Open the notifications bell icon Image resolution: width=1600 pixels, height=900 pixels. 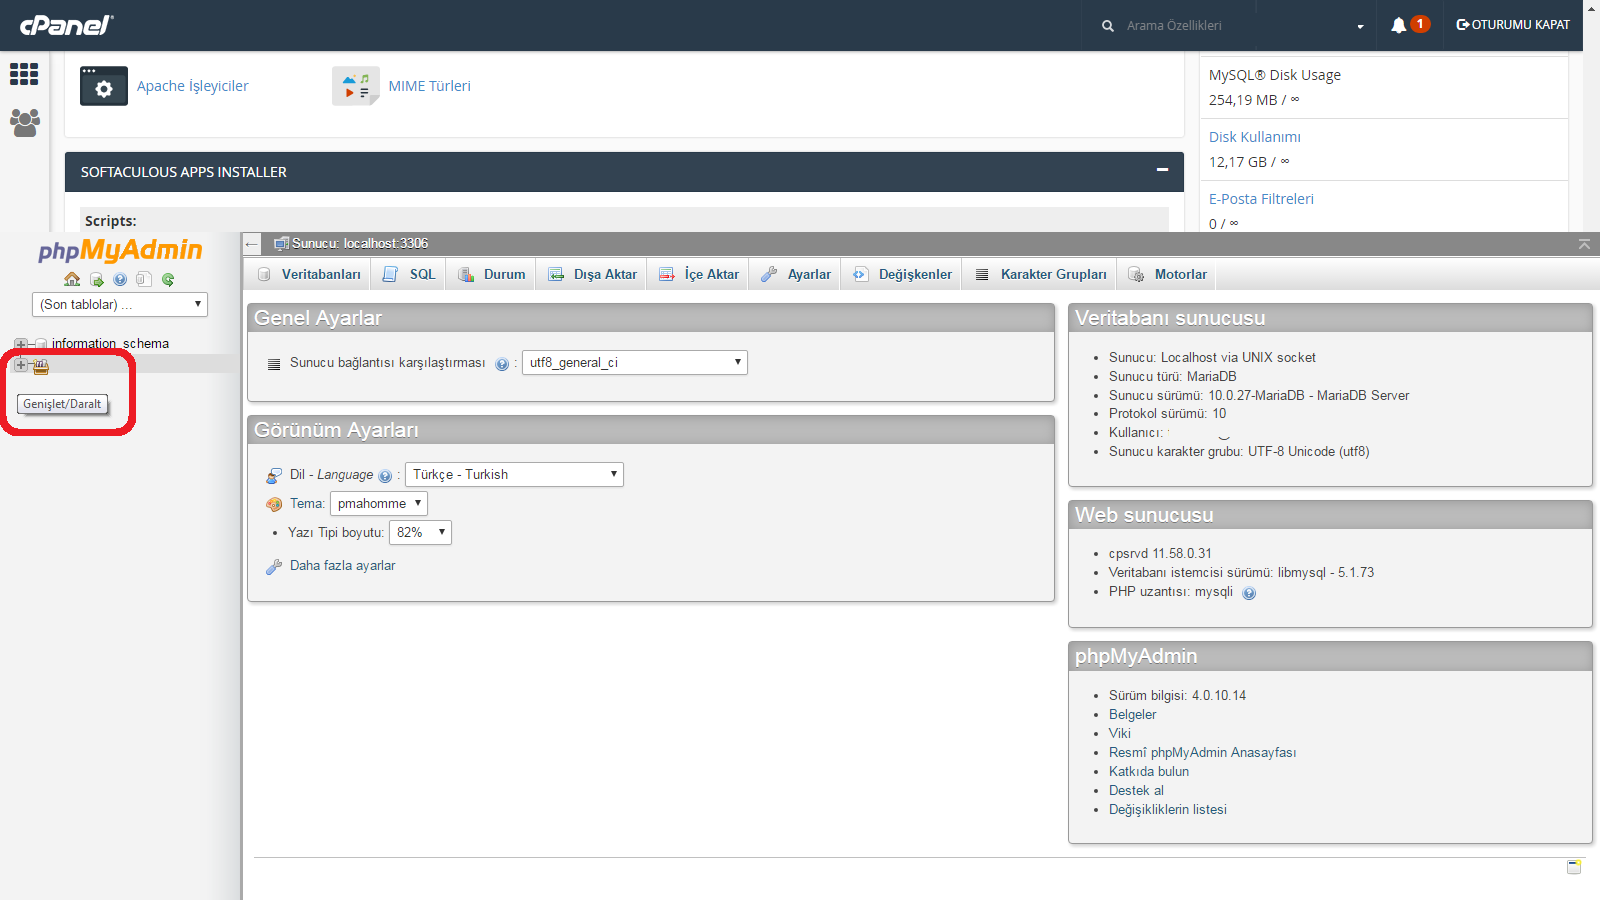[1398, 25]
